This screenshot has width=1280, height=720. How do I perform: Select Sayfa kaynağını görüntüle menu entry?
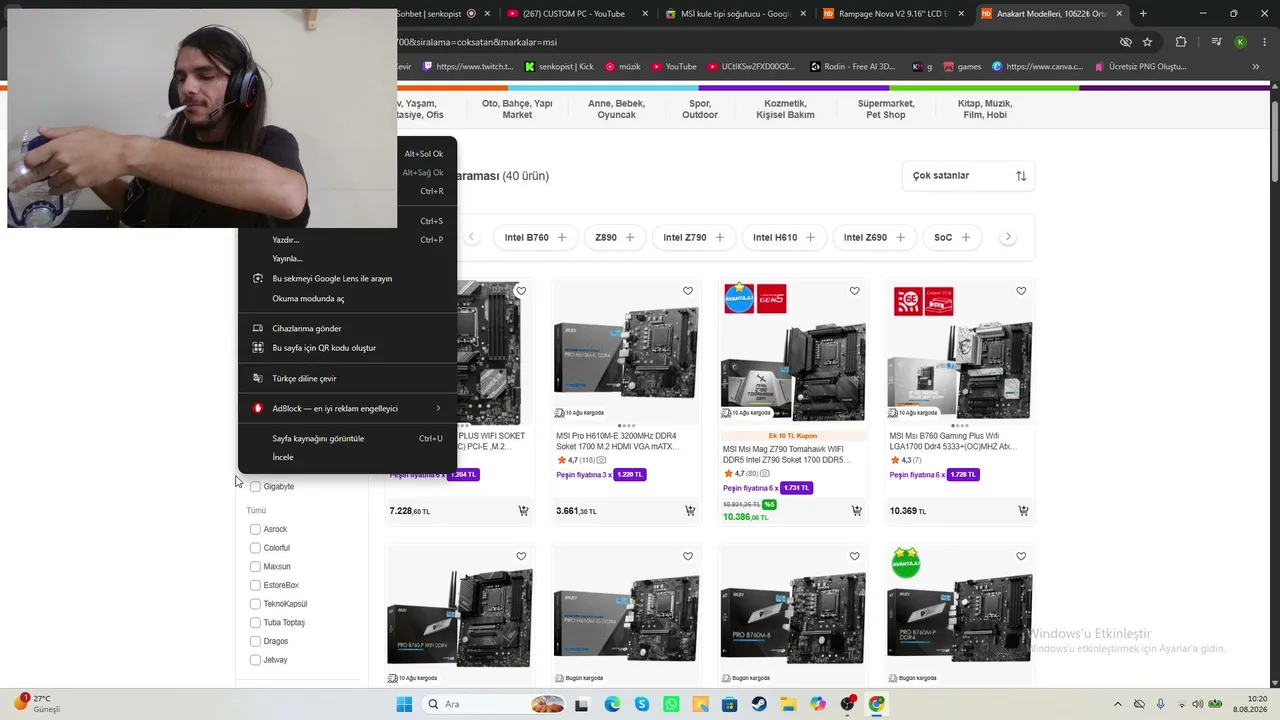347,438
